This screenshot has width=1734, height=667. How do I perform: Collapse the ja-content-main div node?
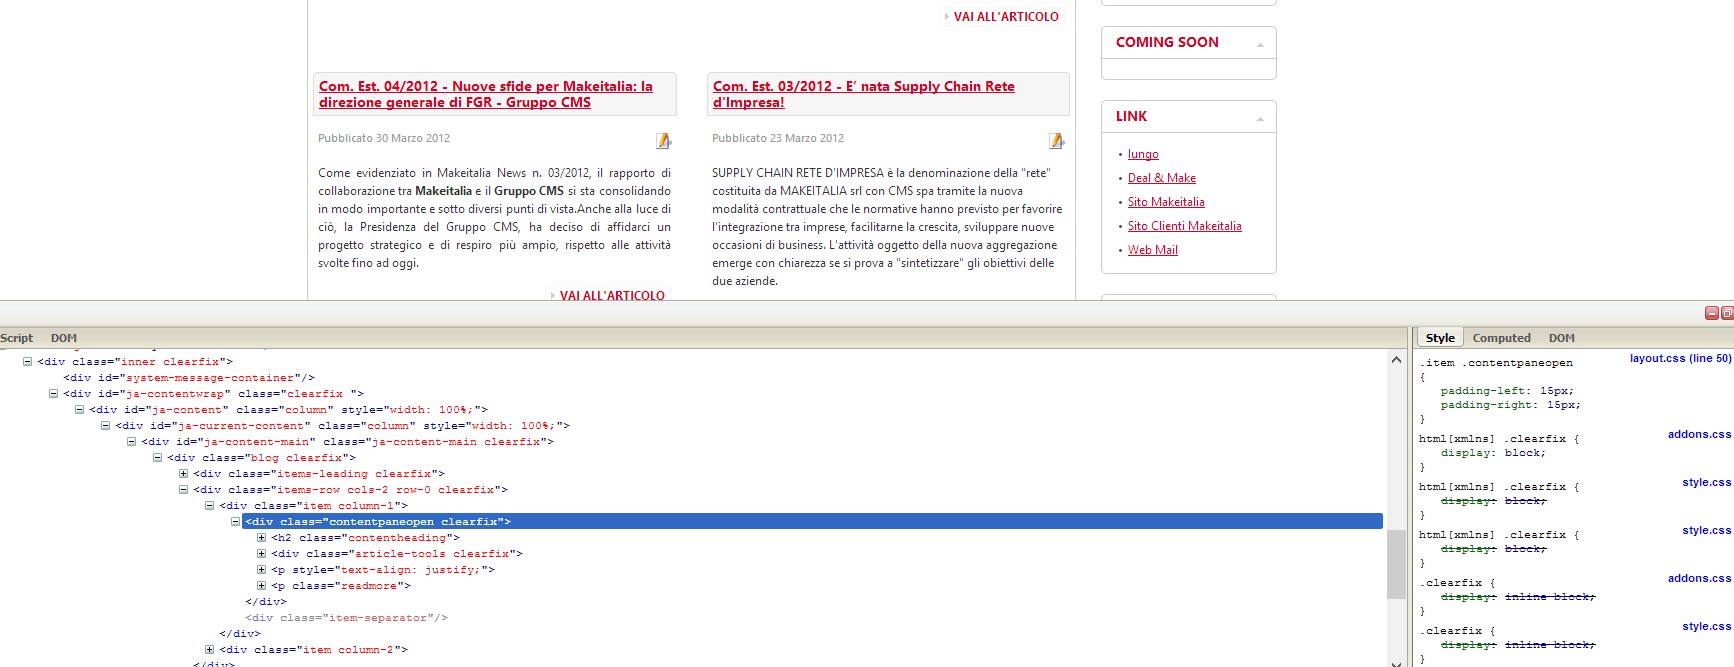tap(131, 442)
